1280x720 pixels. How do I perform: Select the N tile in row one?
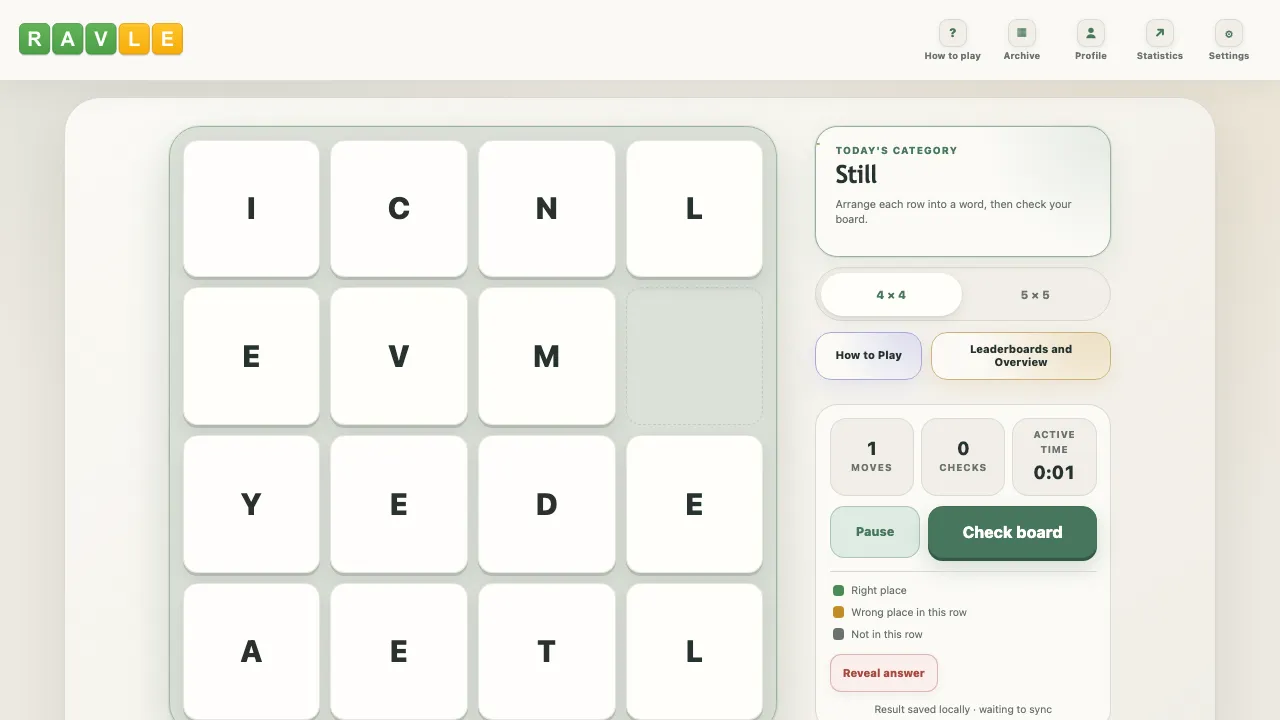(x=547, y=208)
